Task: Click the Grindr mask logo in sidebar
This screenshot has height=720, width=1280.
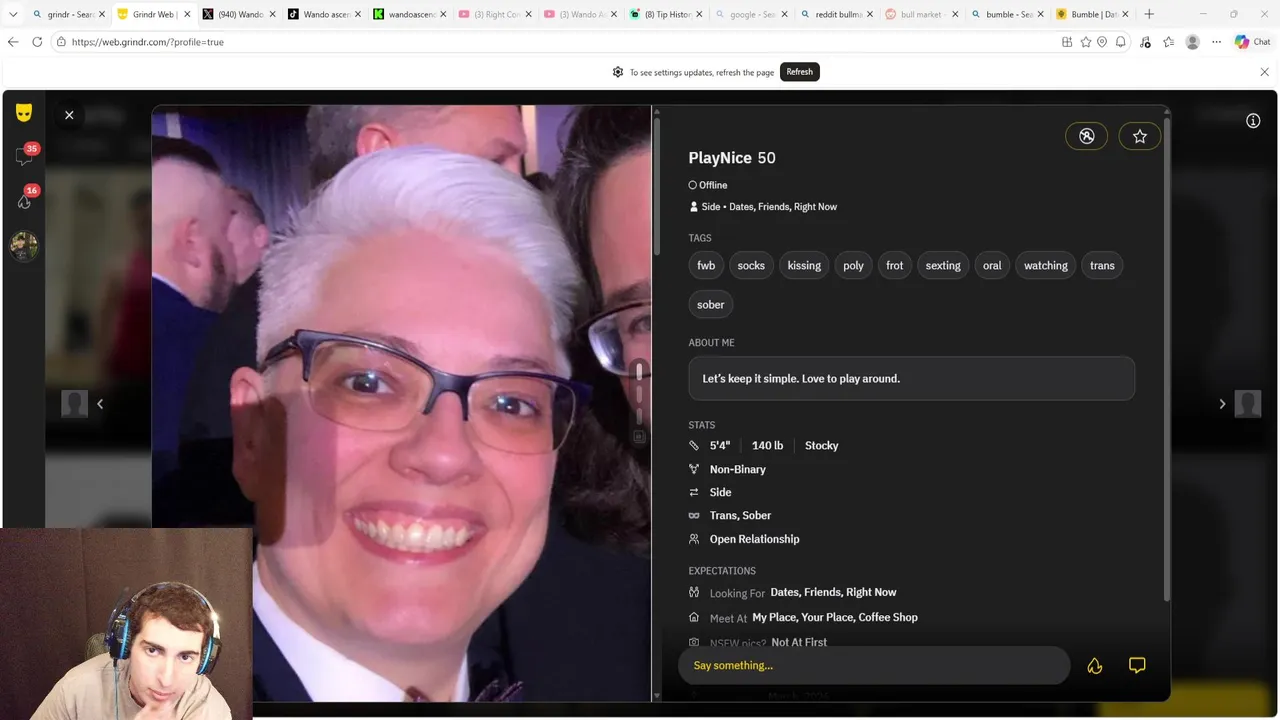Action: (x=24, y=113)
